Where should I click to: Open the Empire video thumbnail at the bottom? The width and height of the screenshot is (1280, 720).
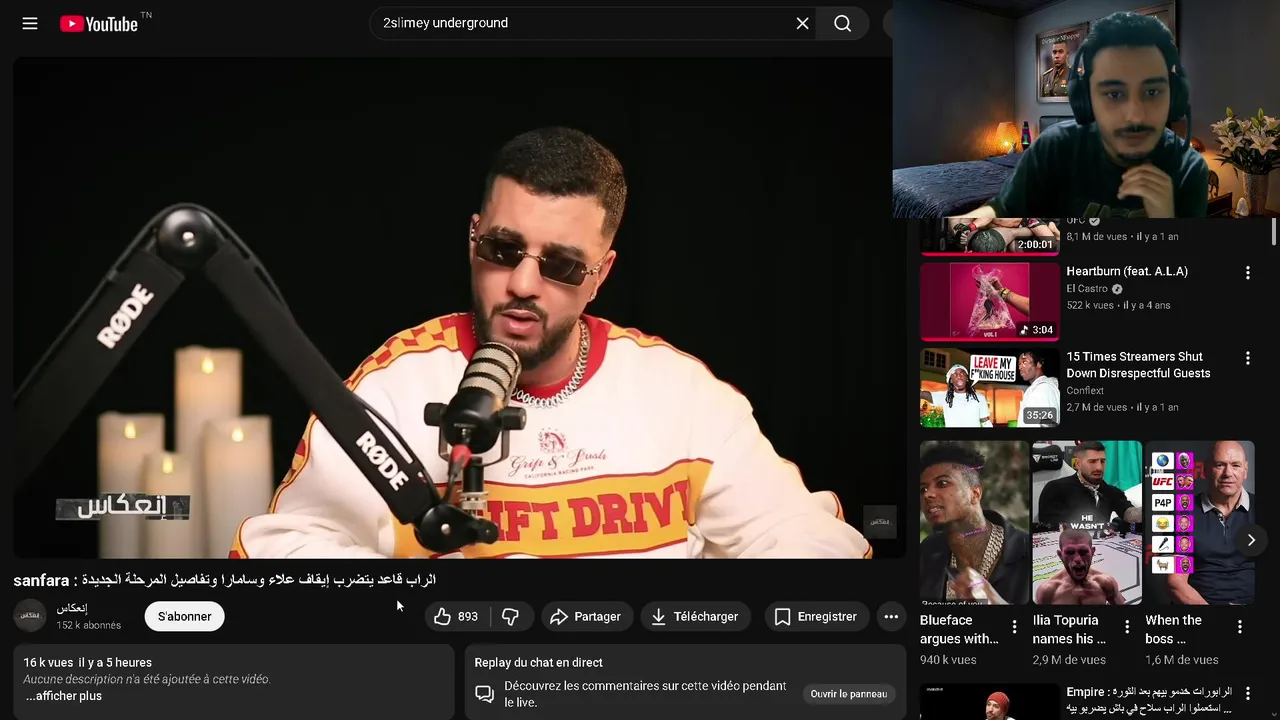[989, 702]
